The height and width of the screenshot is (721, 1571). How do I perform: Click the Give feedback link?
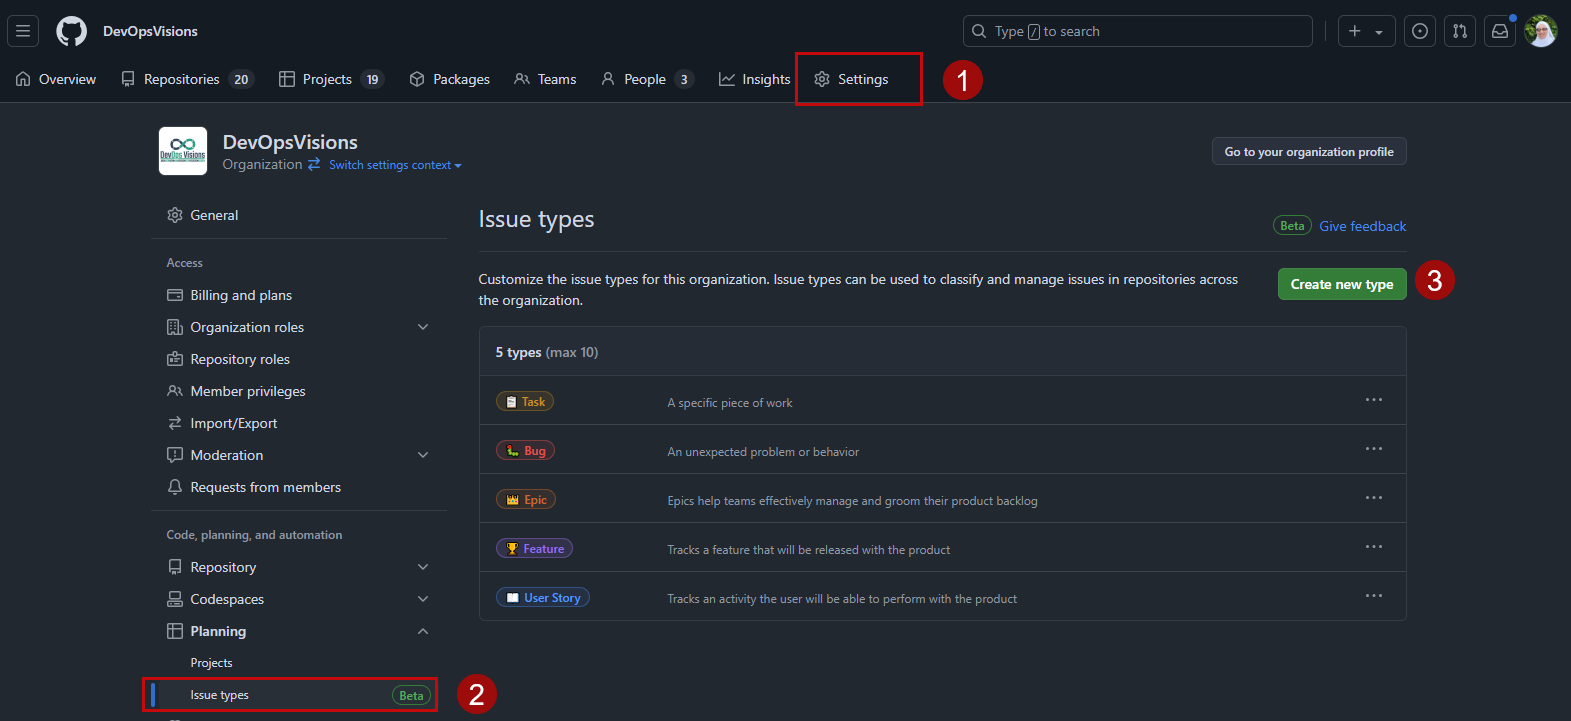click(x=1362, y=226)
